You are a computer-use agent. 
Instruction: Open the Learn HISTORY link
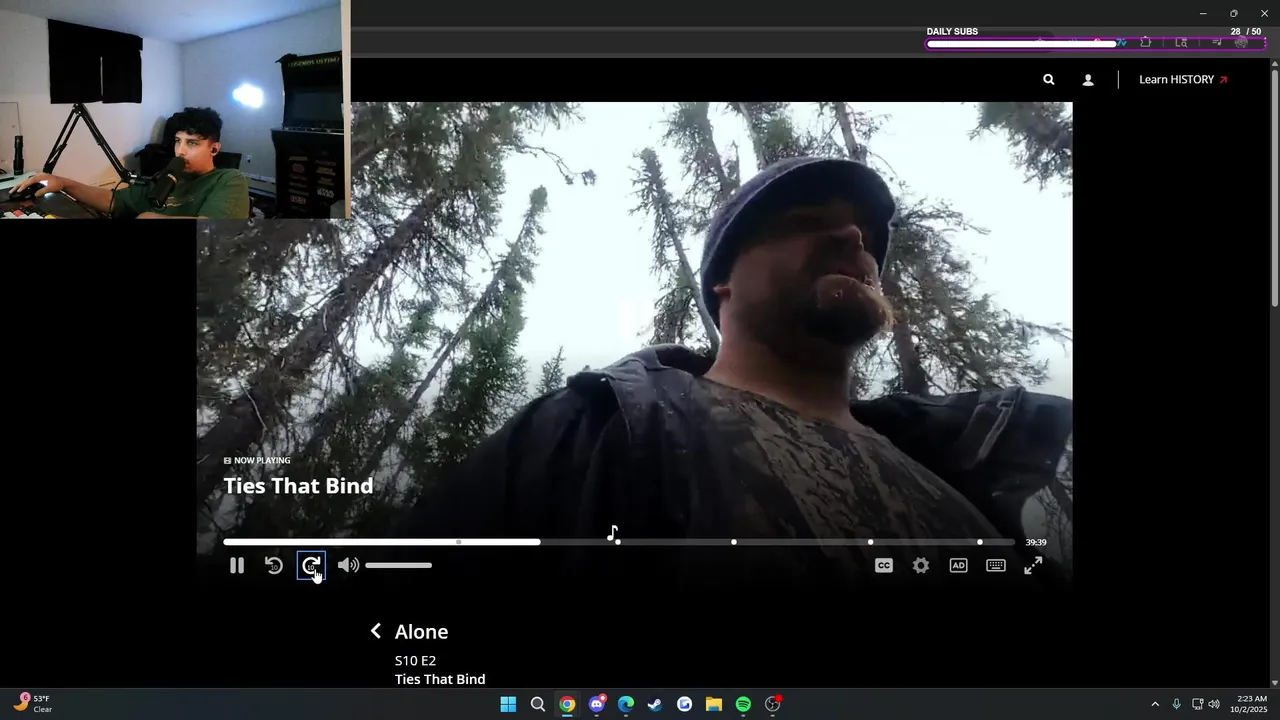1183,80
